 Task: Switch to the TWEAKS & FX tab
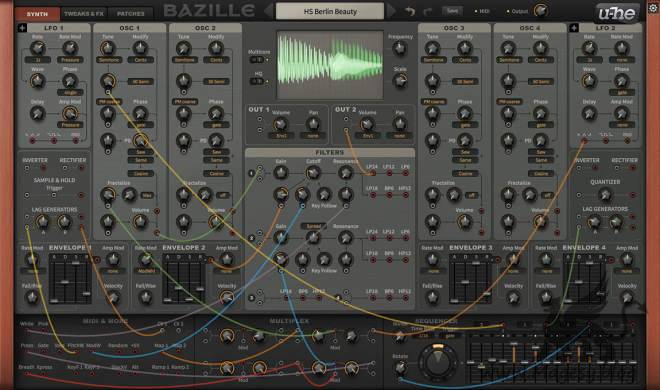click(x=84, y=14)
